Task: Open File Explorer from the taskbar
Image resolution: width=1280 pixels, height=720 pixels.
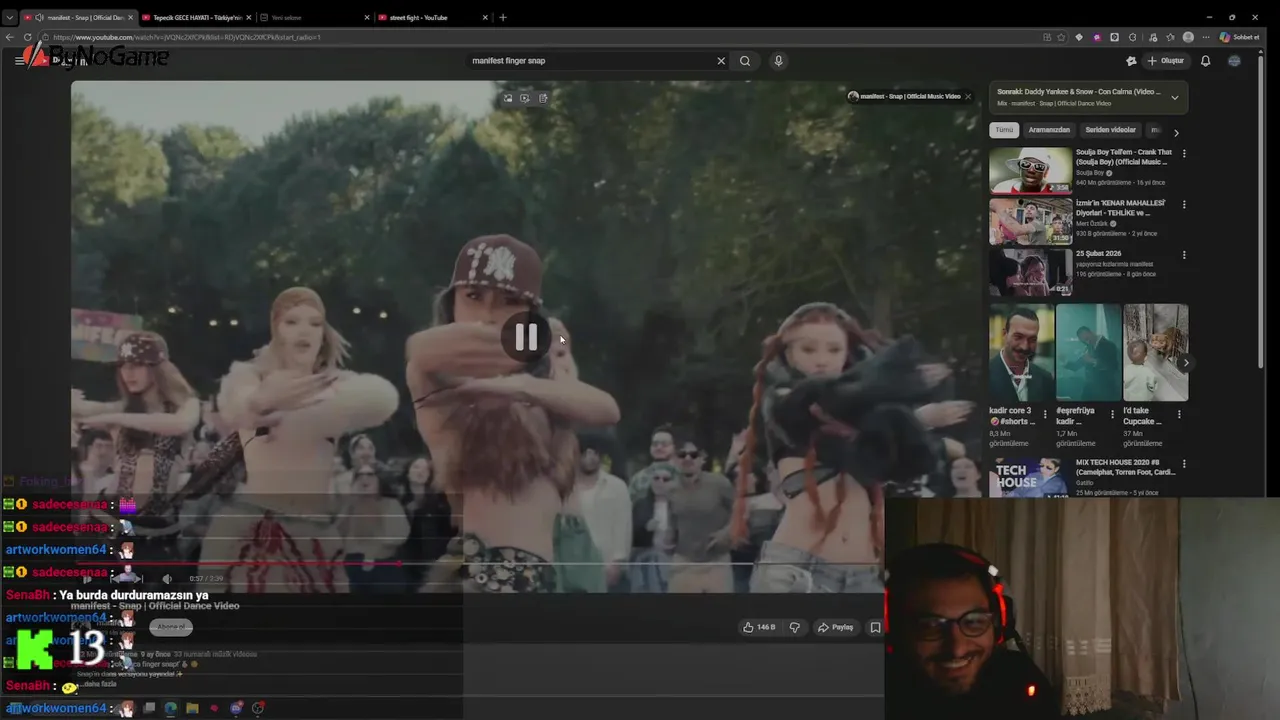Action: (192, 708)
